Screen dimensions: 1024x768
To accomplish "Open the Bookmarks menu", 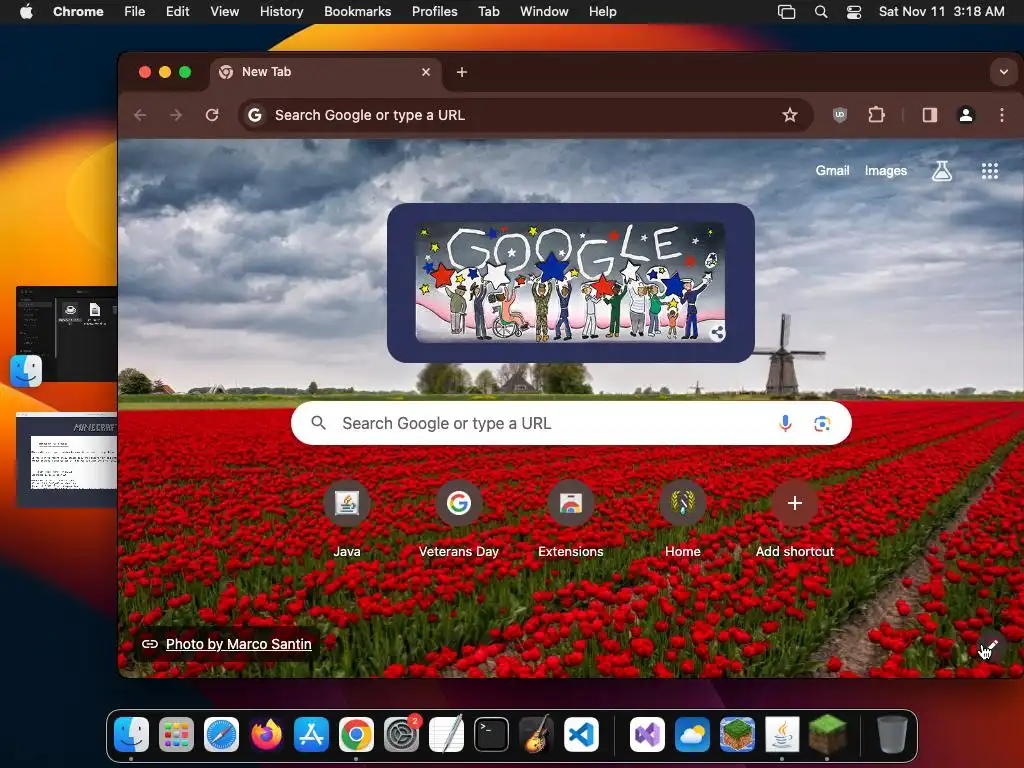I will (358, 12).
